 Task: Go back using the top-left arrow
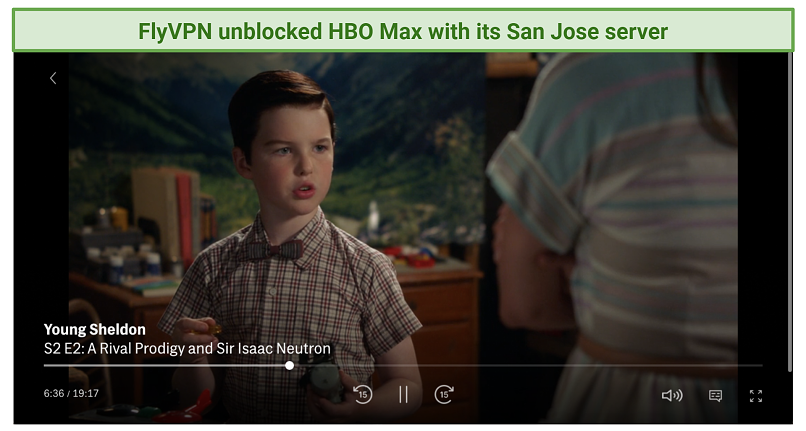click(x=53, y=78)
